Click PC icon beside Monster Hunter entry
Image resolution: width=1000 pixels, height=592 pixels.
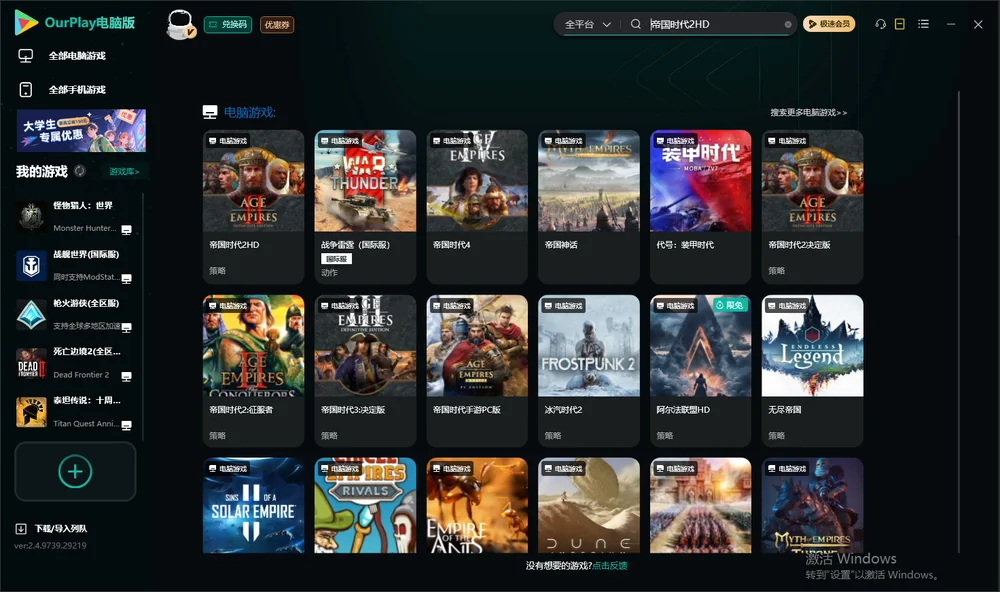(x=126, y=230)
